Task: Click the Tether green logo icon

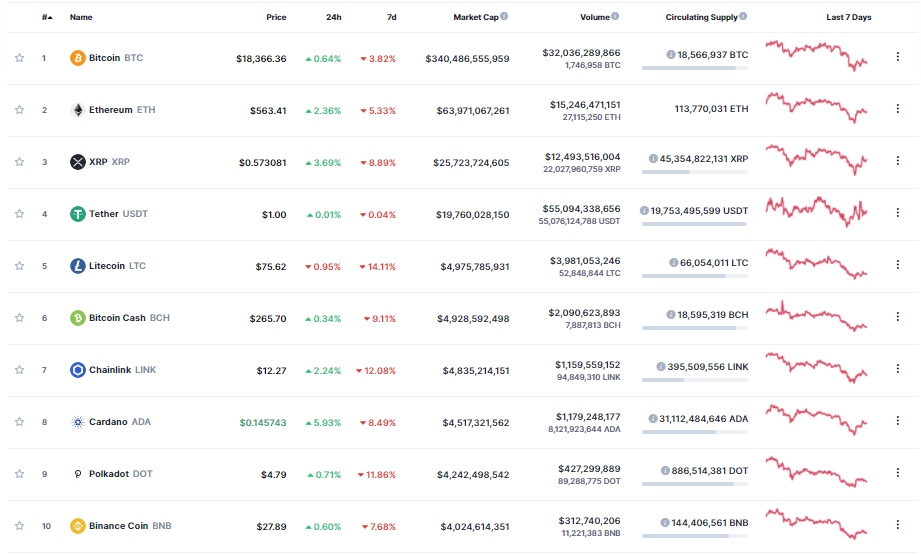Action: (78, 214)
